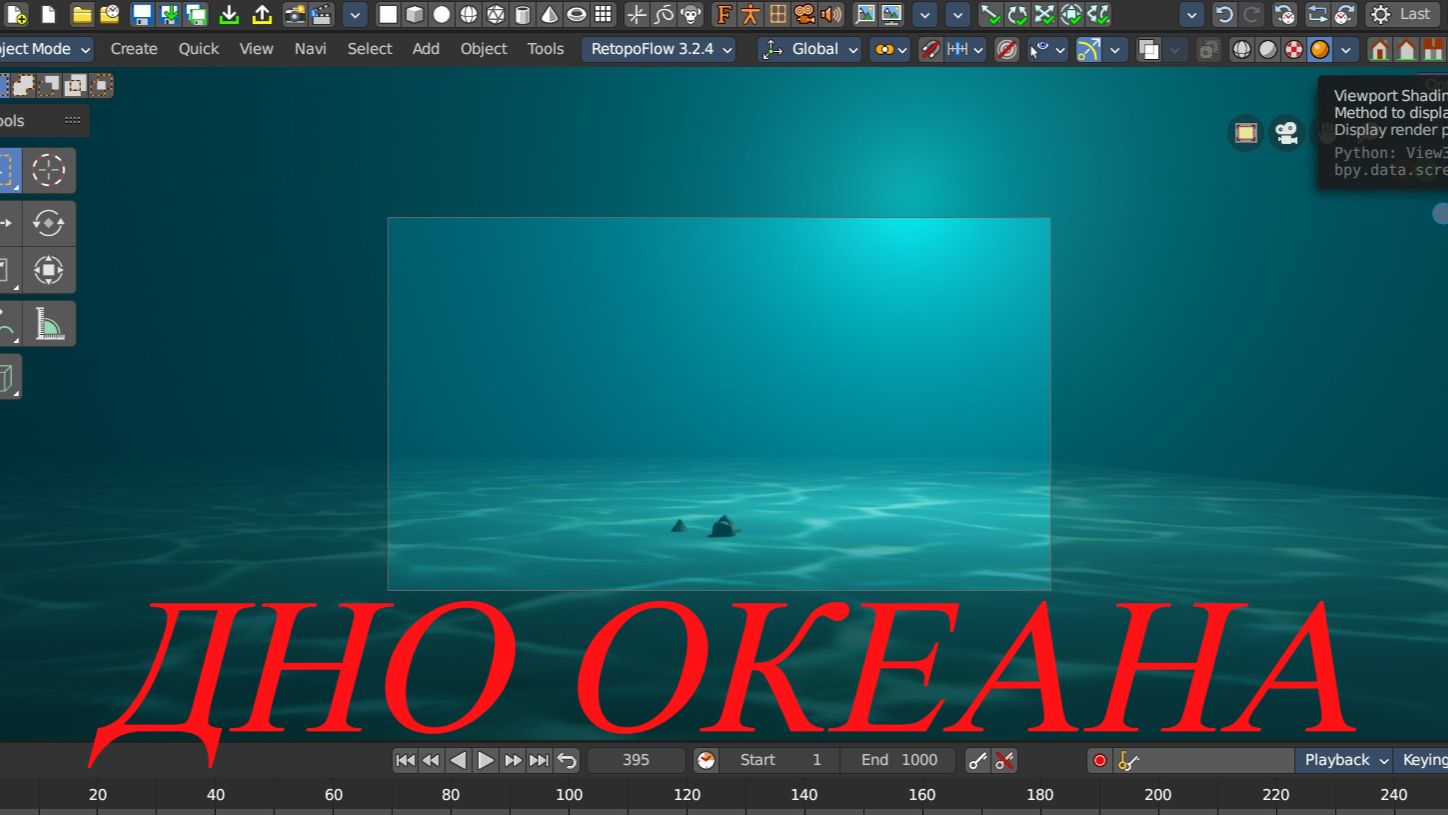Open viewport shading options dropdown arrow

click(x=1347, y=49)
